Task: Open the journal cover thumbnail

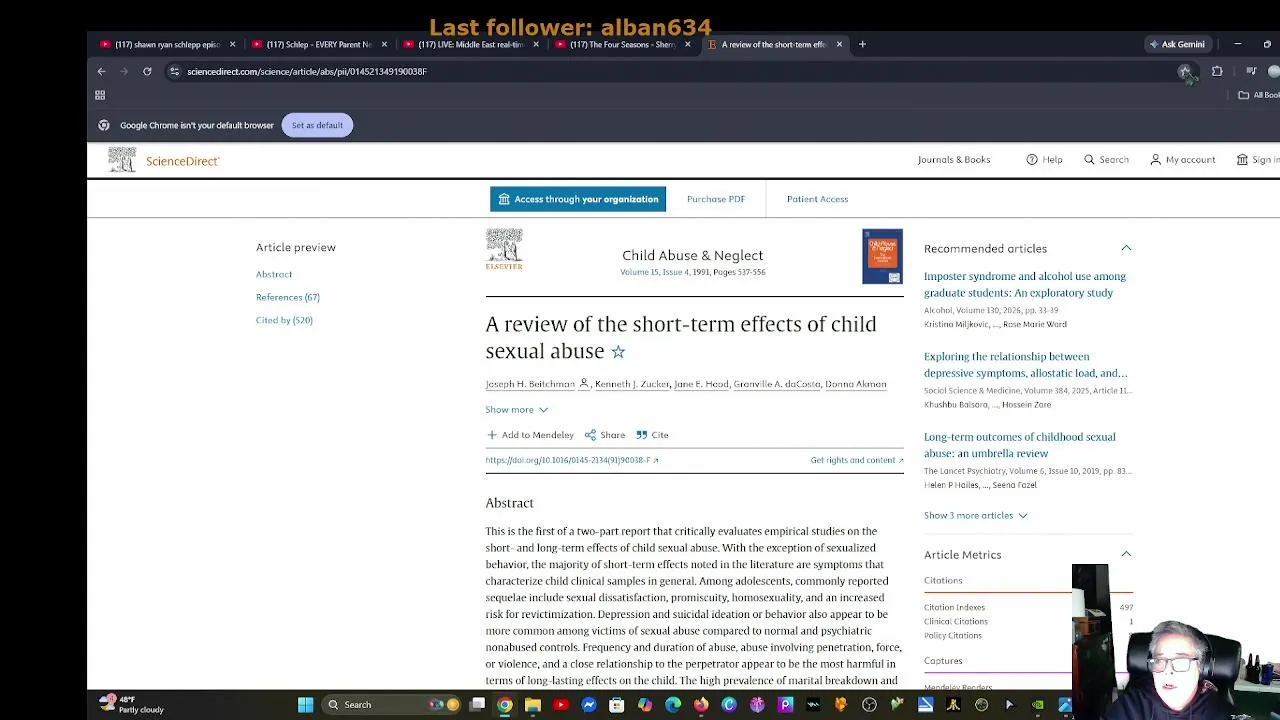Action: [x=882, y=257]
